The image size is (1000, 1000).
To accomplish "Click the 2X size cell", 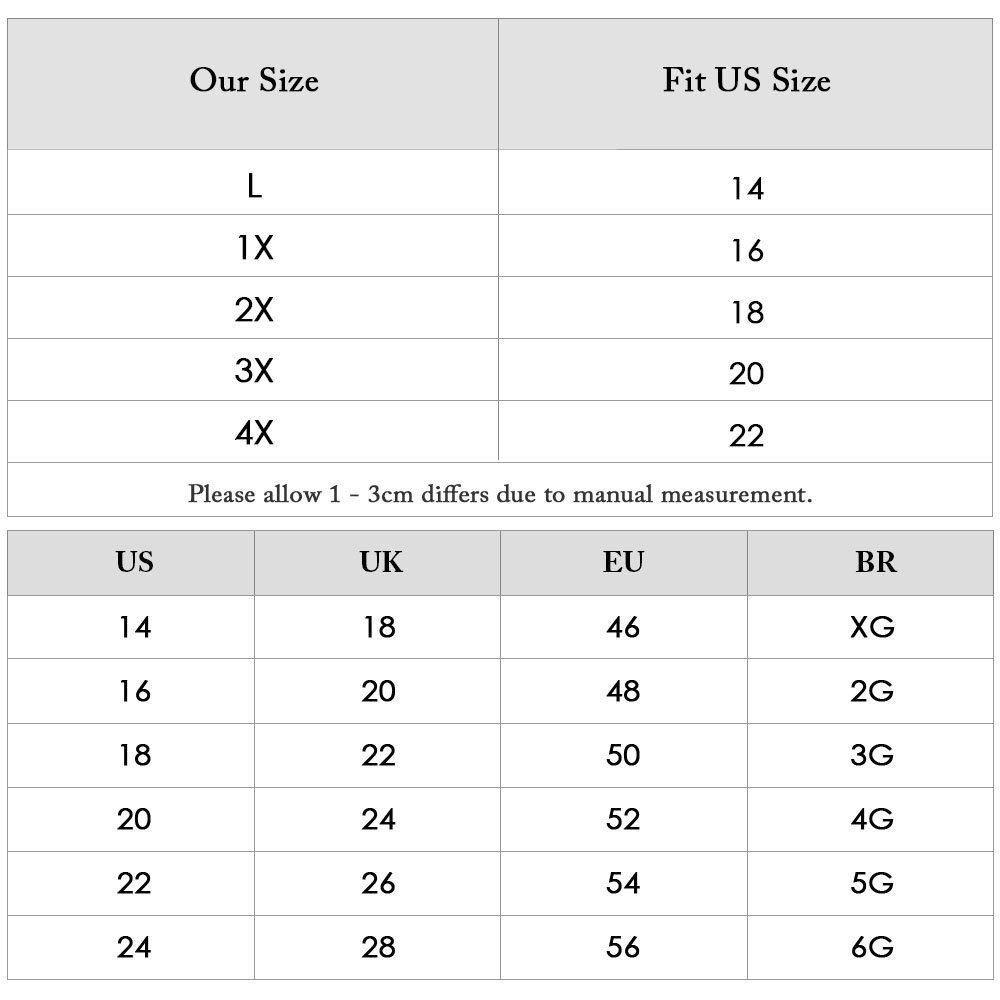I will (x=254, y=310).
